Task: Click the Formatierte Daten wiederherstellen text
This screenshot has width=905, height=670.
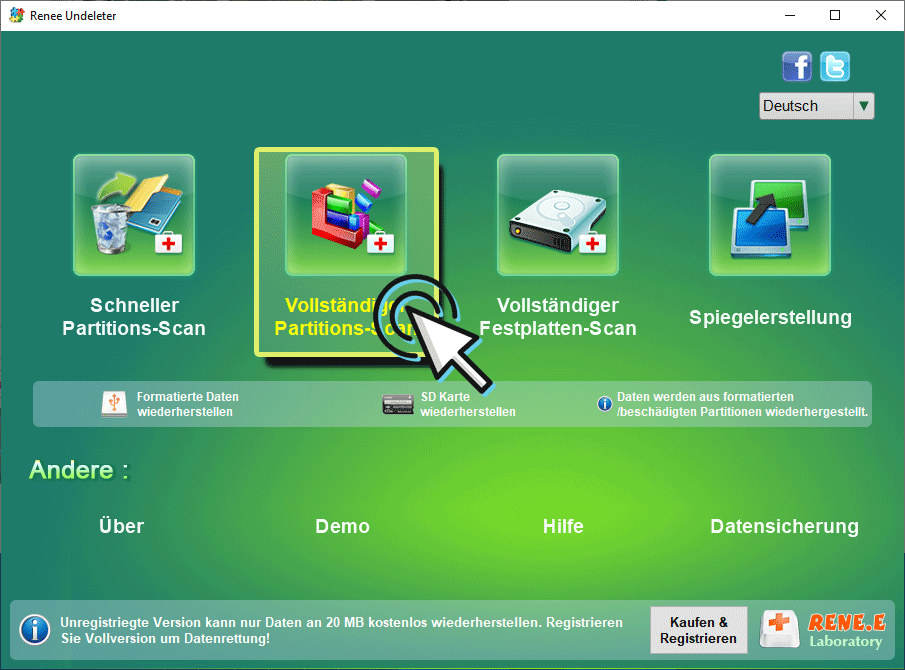Action: click(x=188, y=404)
